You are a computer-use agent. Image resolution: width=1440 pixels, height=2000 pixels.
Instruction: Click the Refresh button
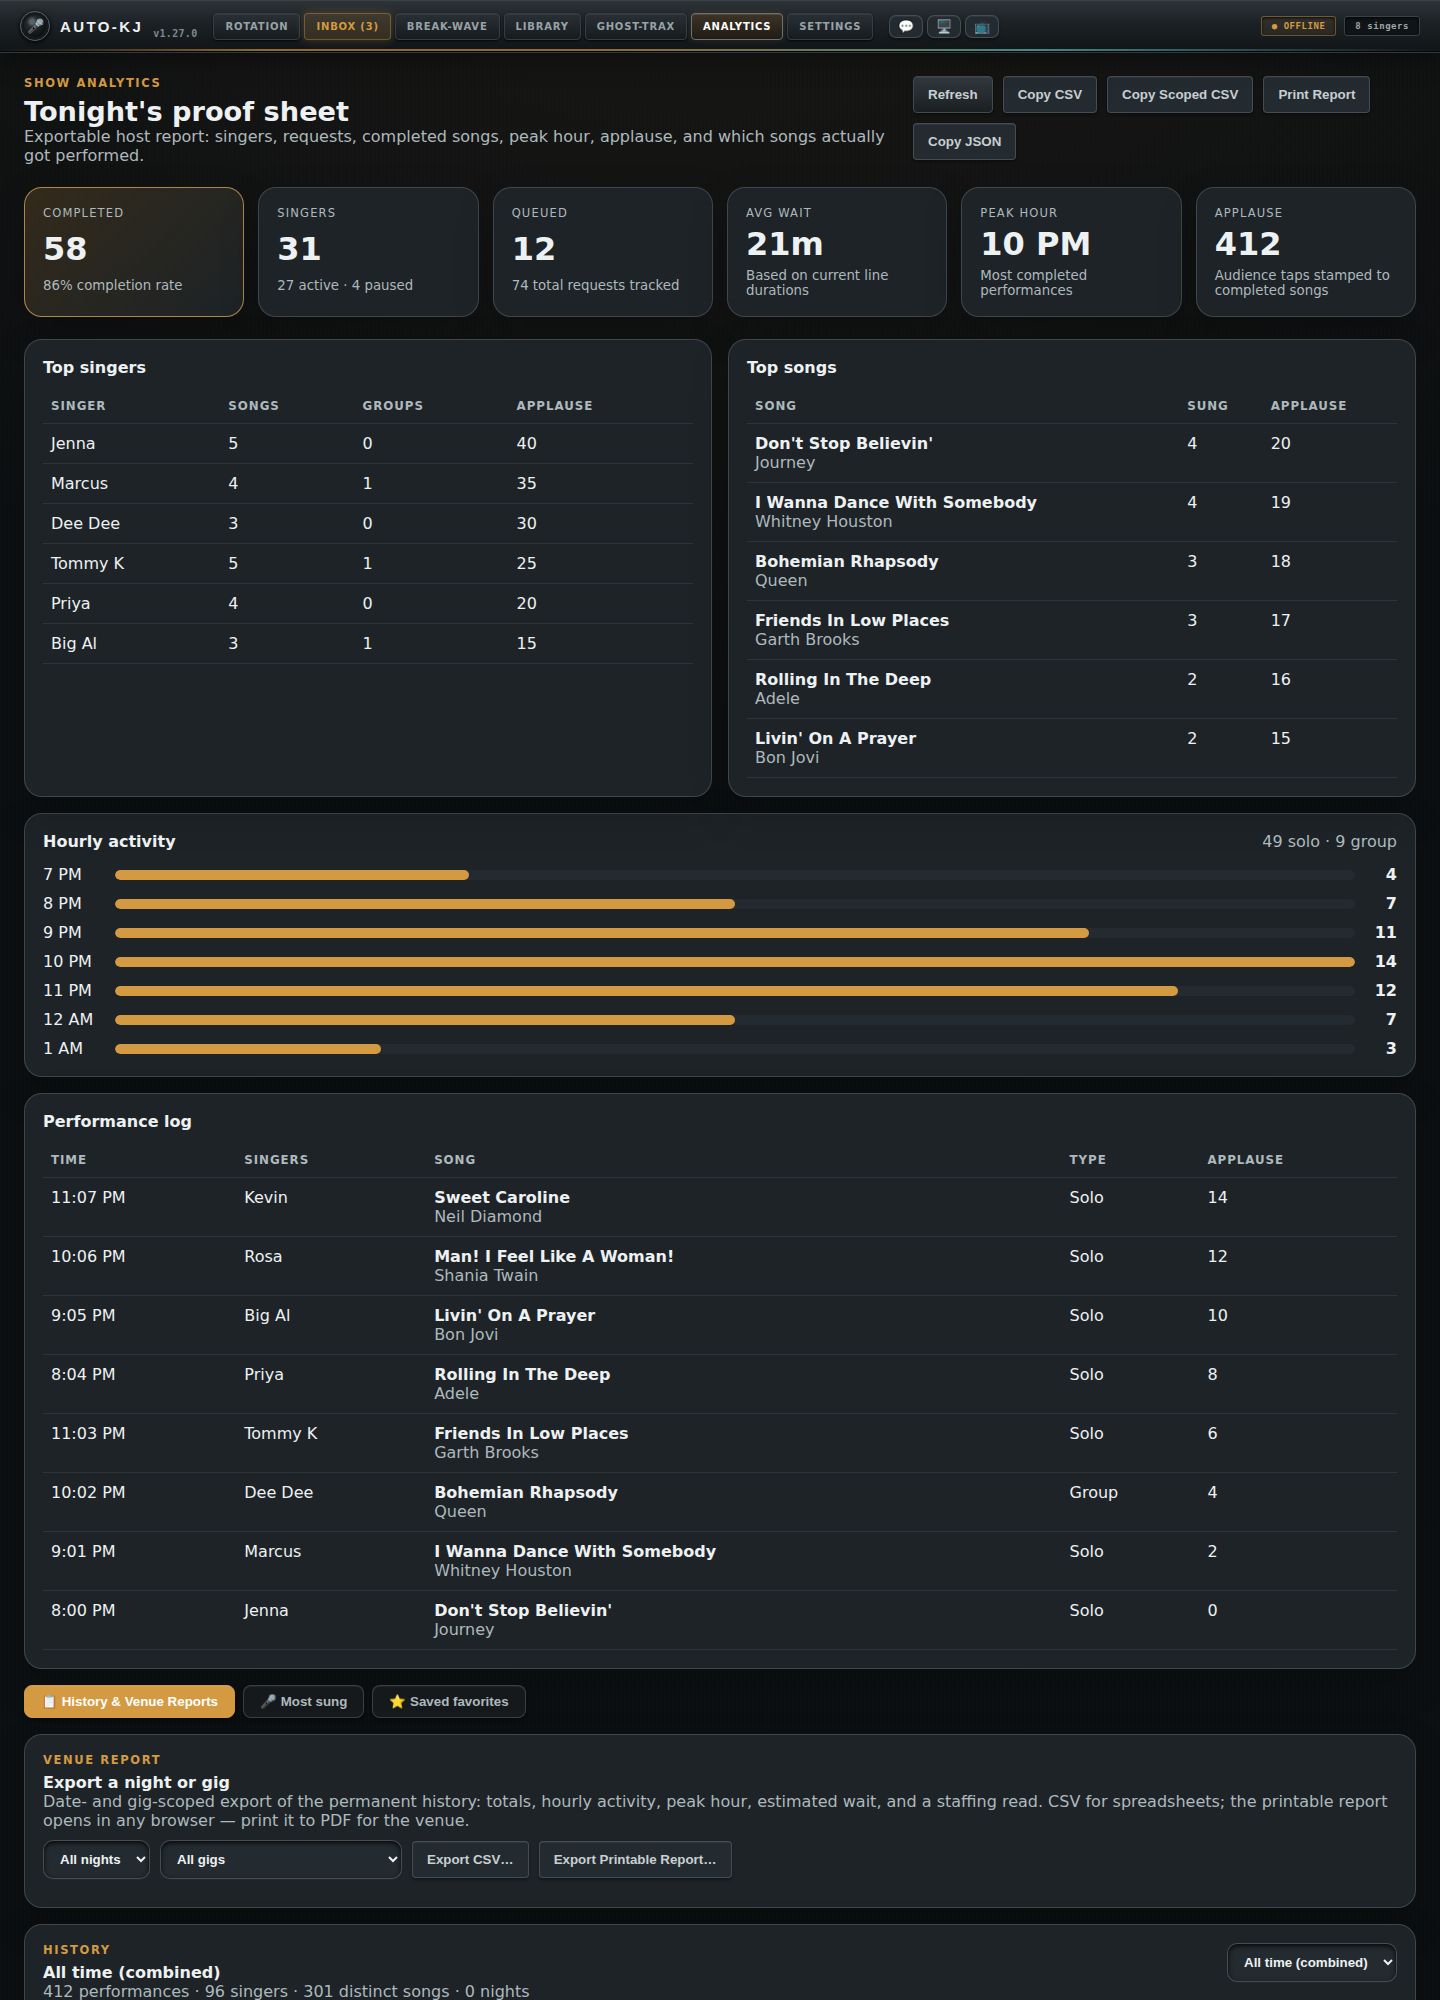coord(953,95)
